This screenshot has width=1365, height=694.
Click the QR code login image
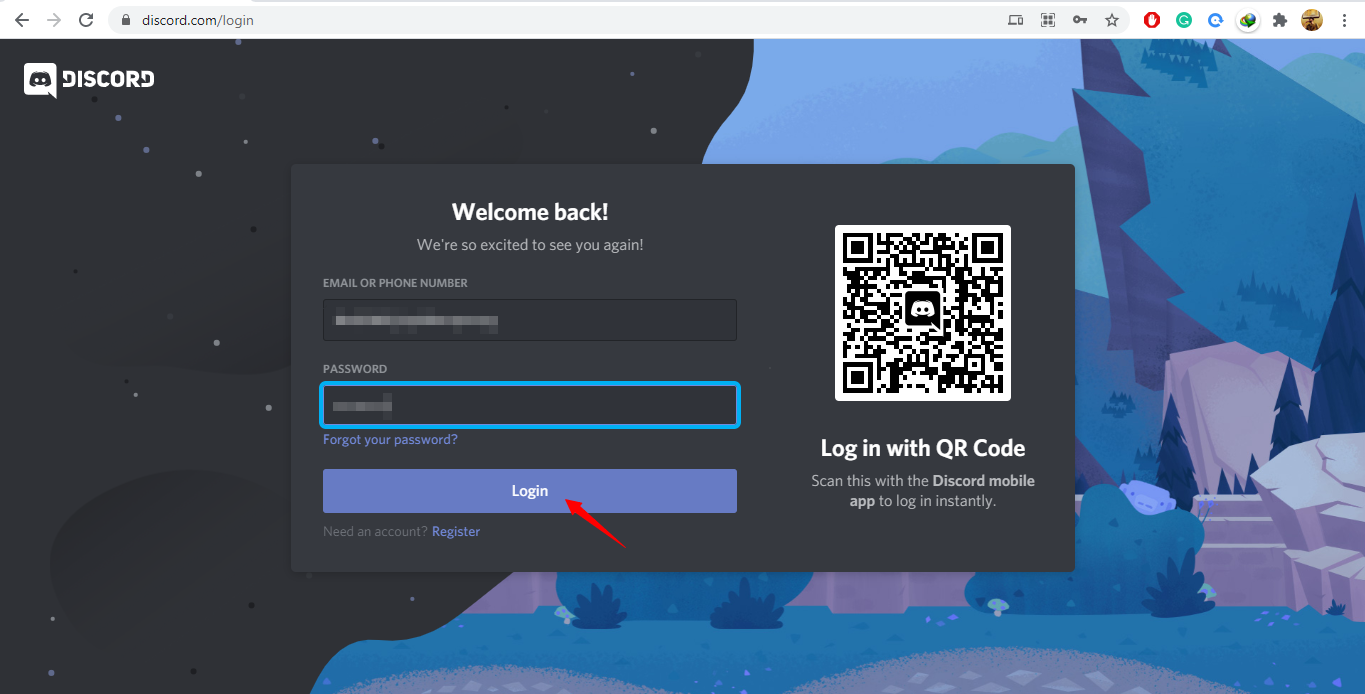click(x=922, y=312)
